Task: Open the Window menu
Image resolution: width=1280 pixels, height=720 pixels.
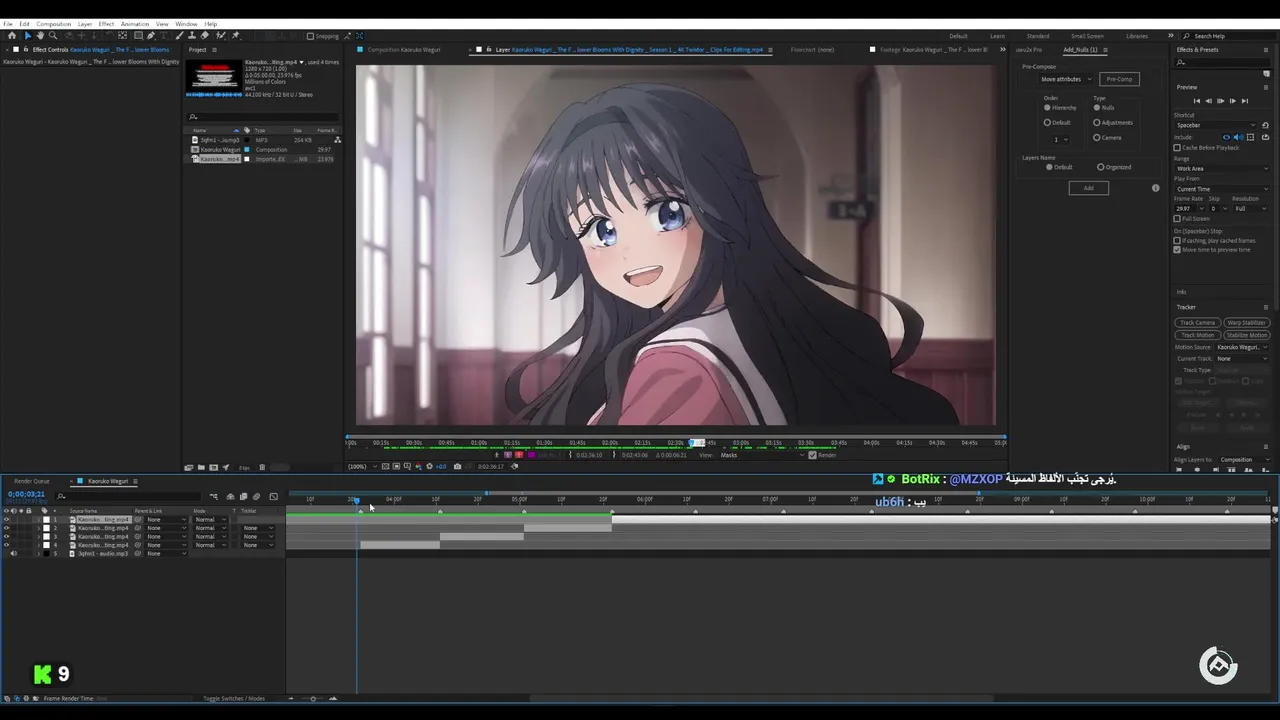Action: coord(186,24)
